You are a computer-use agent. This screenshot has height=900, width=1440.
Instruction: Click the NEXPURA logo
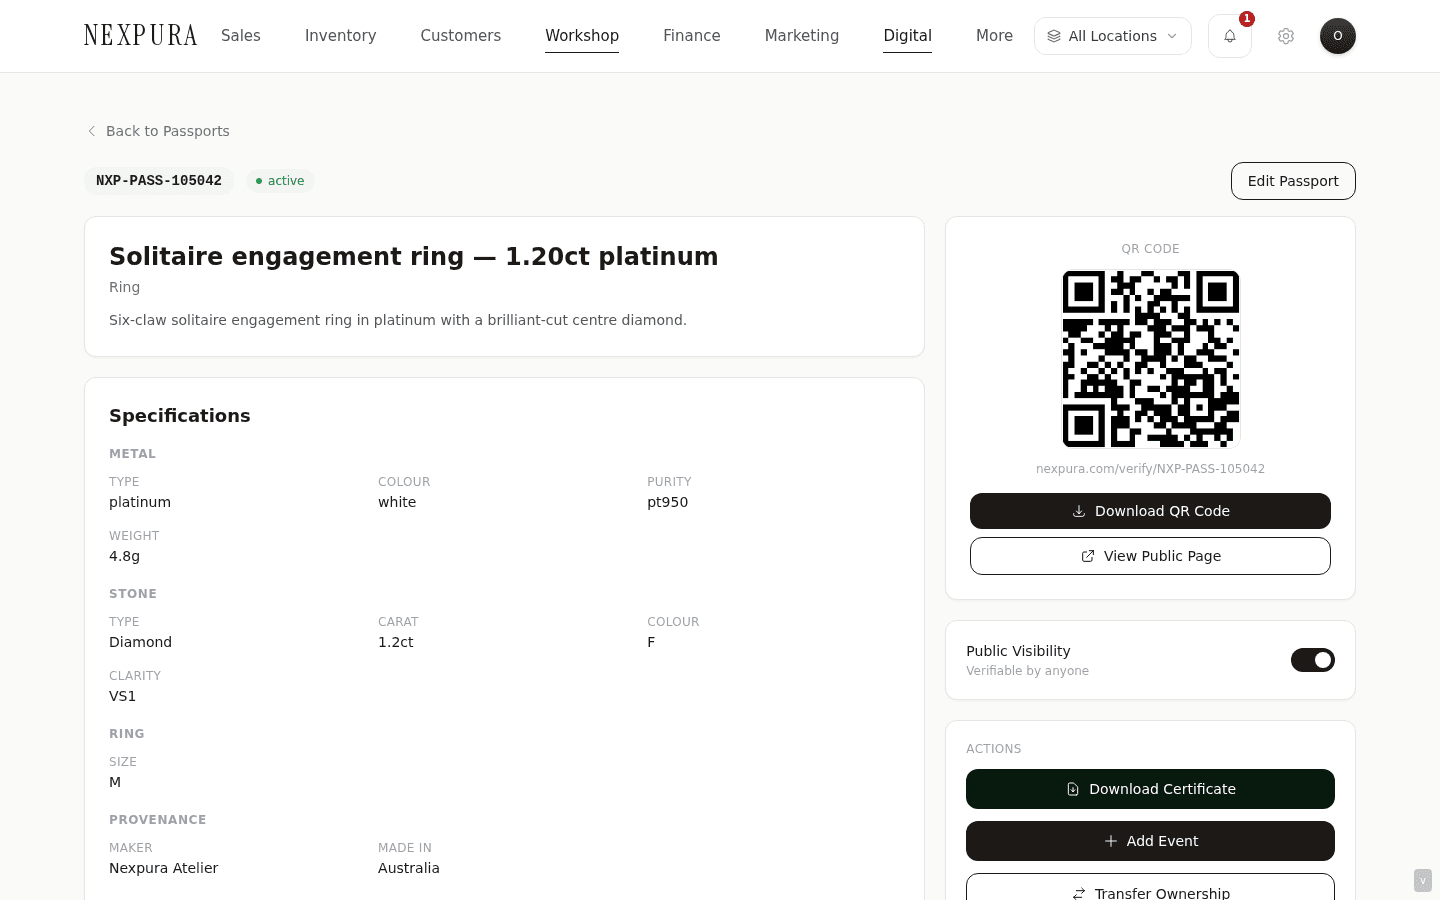point(141,36)
